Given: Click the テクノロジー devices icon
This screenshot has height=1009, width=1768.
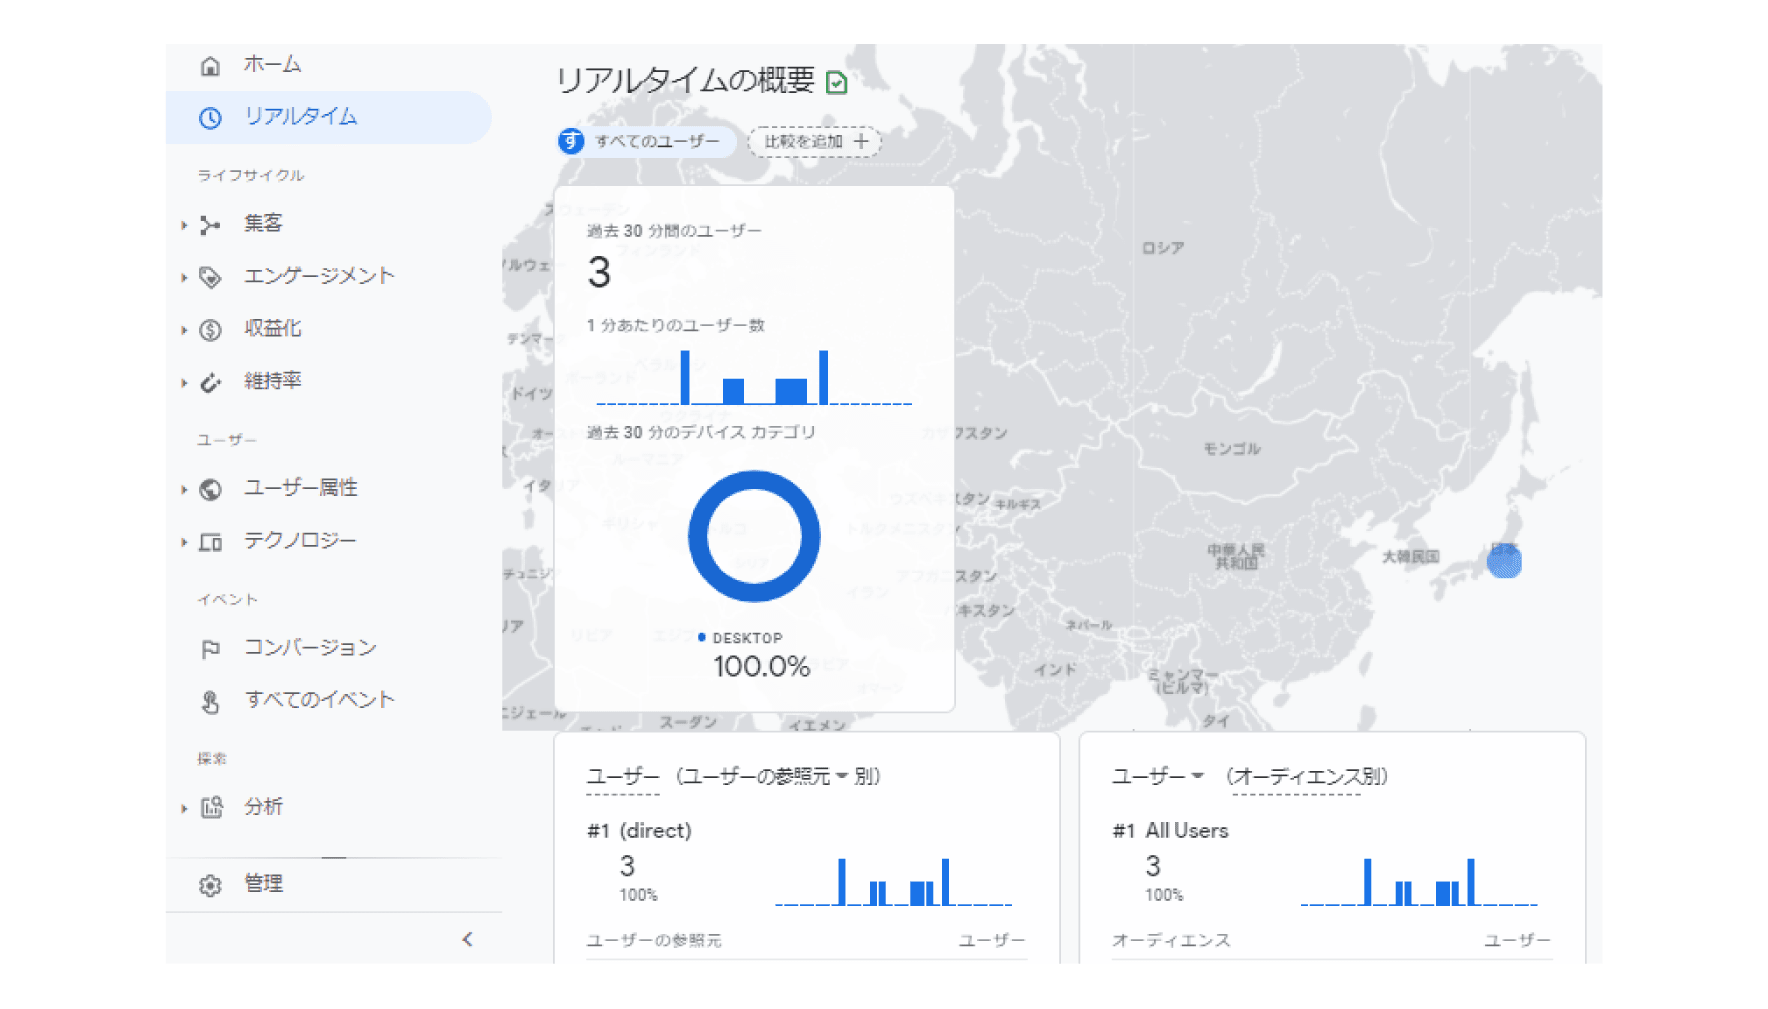Looking at the screenshot, I should click(x=210, y=542).
